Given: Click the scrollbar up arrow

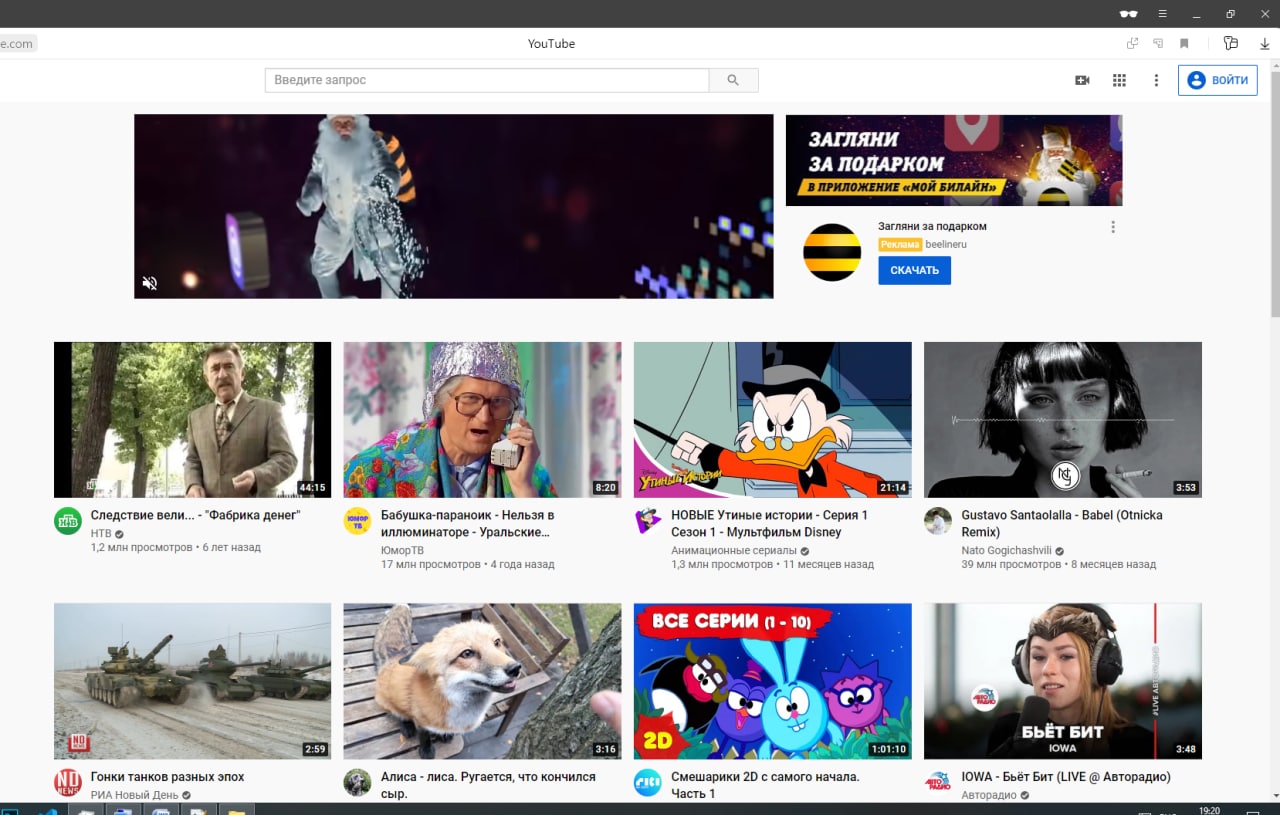Looking at the screenshot, I should [1274, 65].
